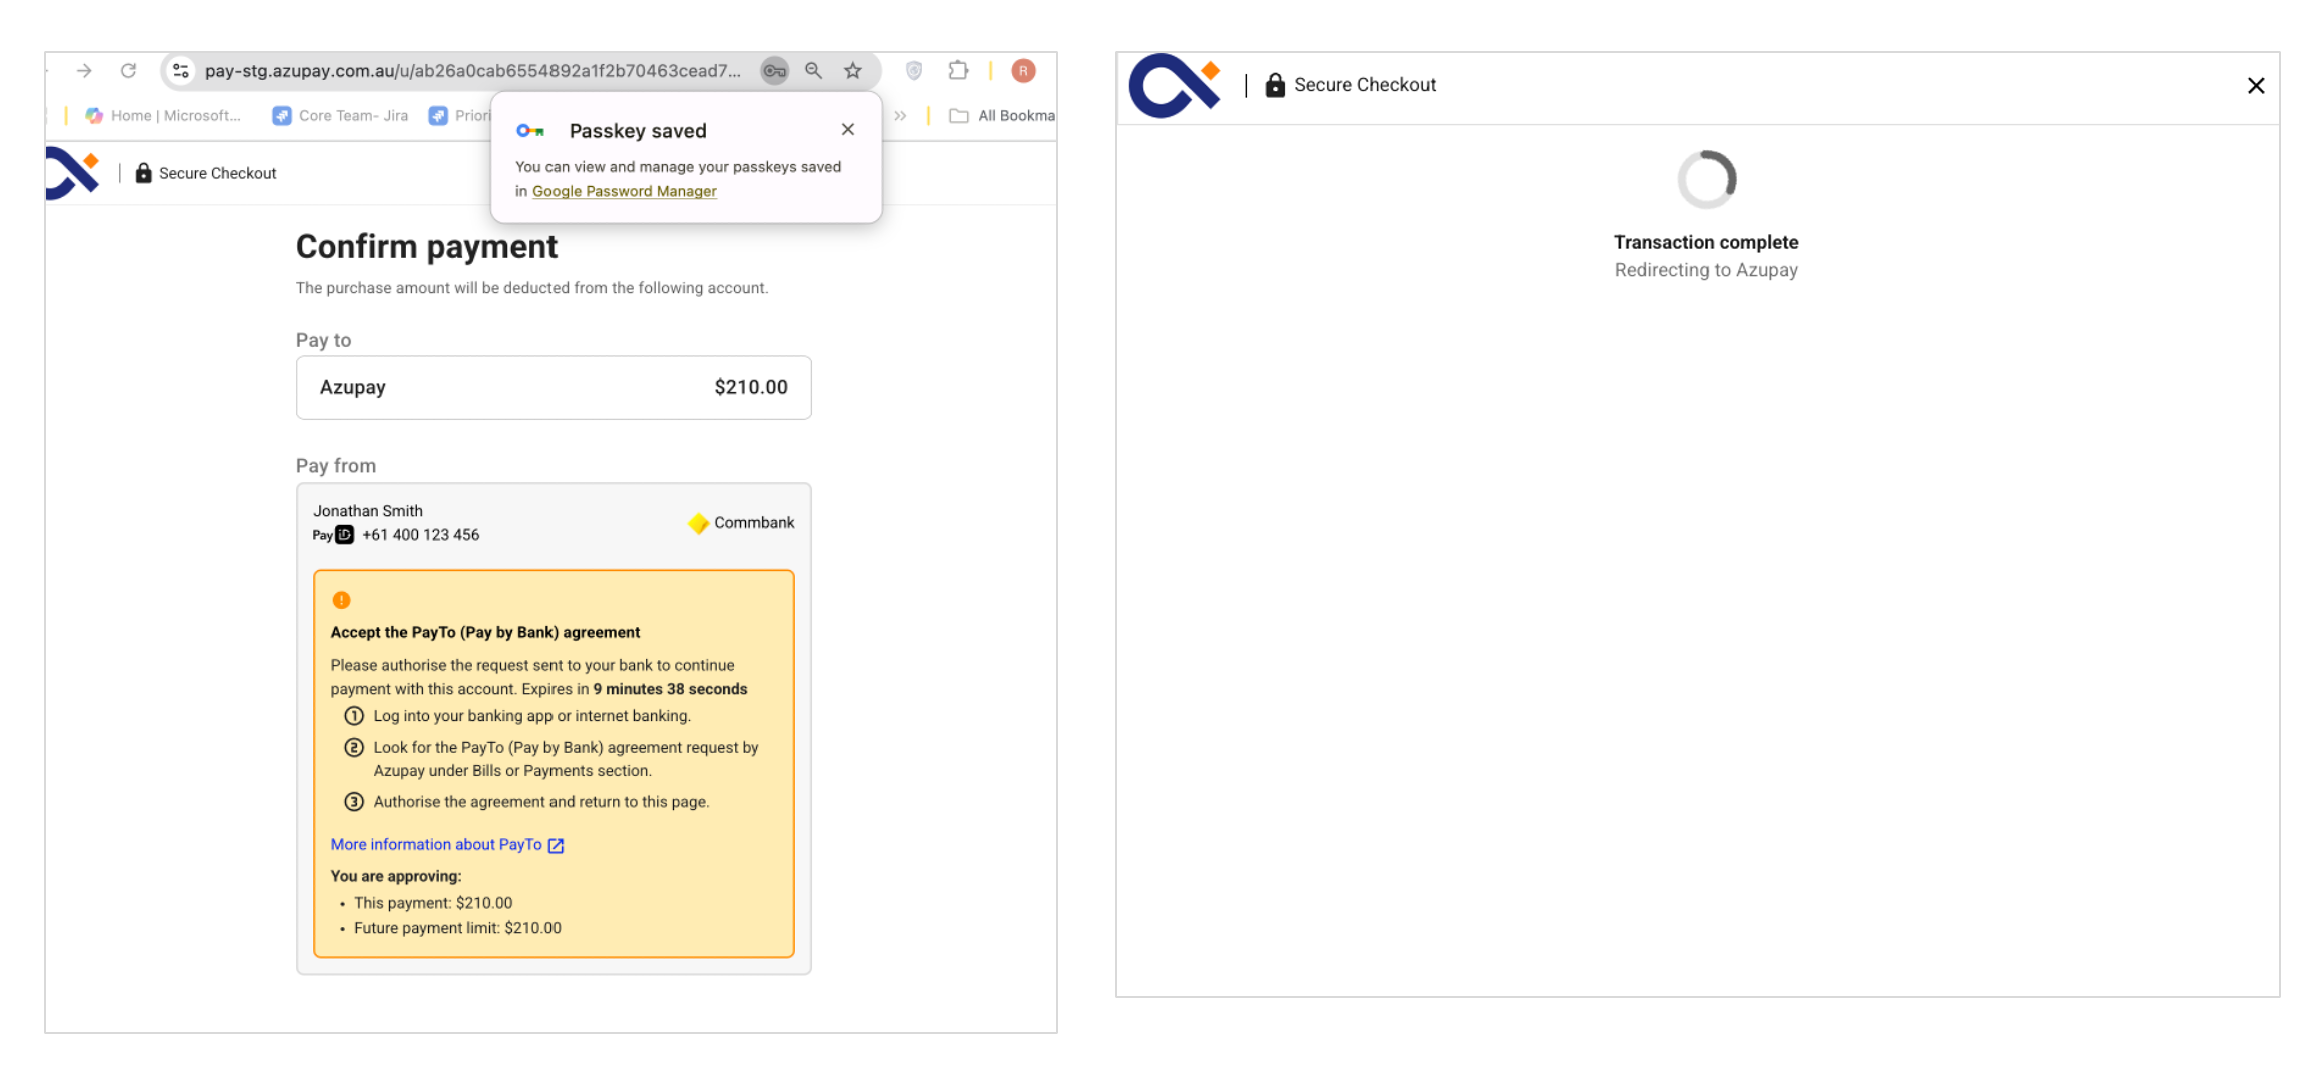Click lock icon beside Secure Checkout in browser
Screen dimensions: 2318x1074
(144, 173)
